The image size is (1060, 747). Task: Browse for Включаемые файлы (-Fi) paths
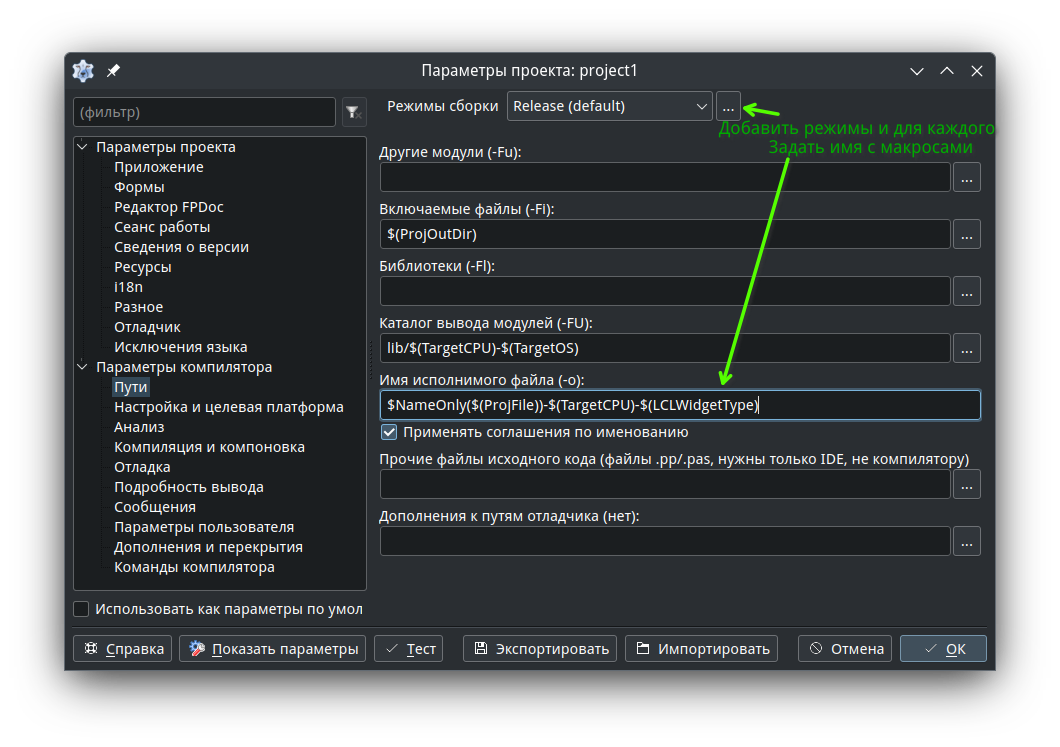[x=967, y=235]
